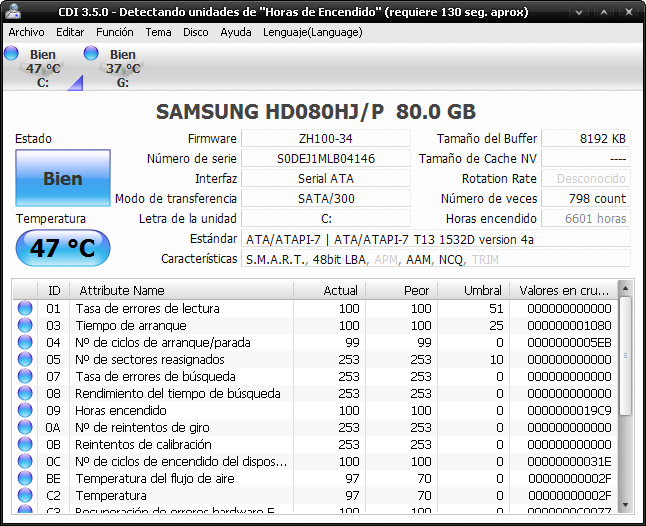Switch to disk C: tab
The image size is (646, 526).
pyautogui.click(x=42, y=68)
